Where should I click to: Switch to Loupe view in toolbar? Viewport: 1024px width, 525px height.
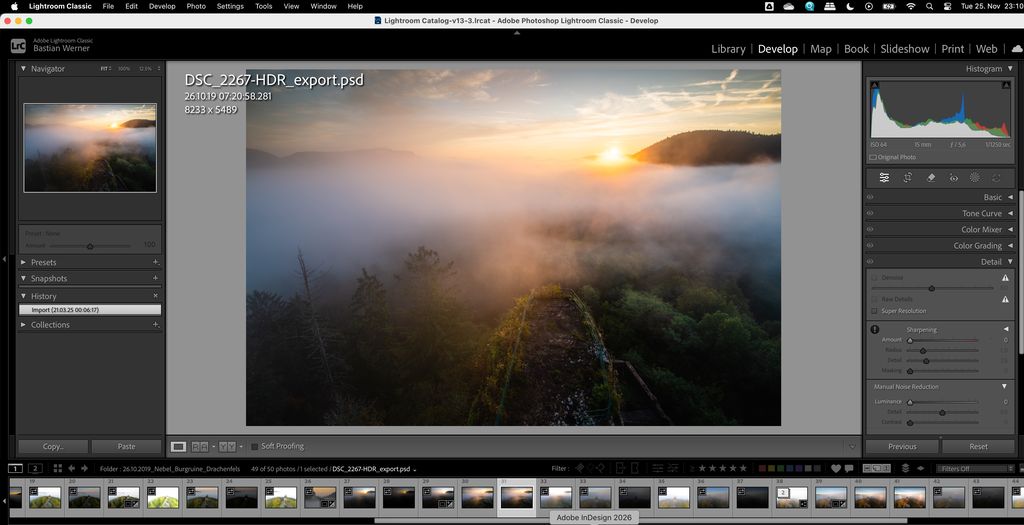click(178, 446)
